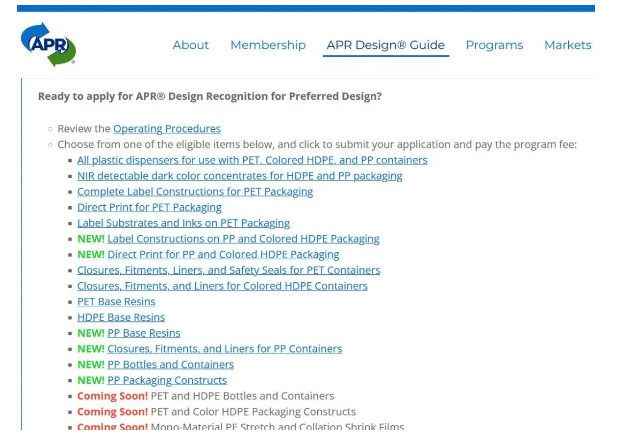Click the 'NEW!' label before PP Base Resins

(91, 333)
